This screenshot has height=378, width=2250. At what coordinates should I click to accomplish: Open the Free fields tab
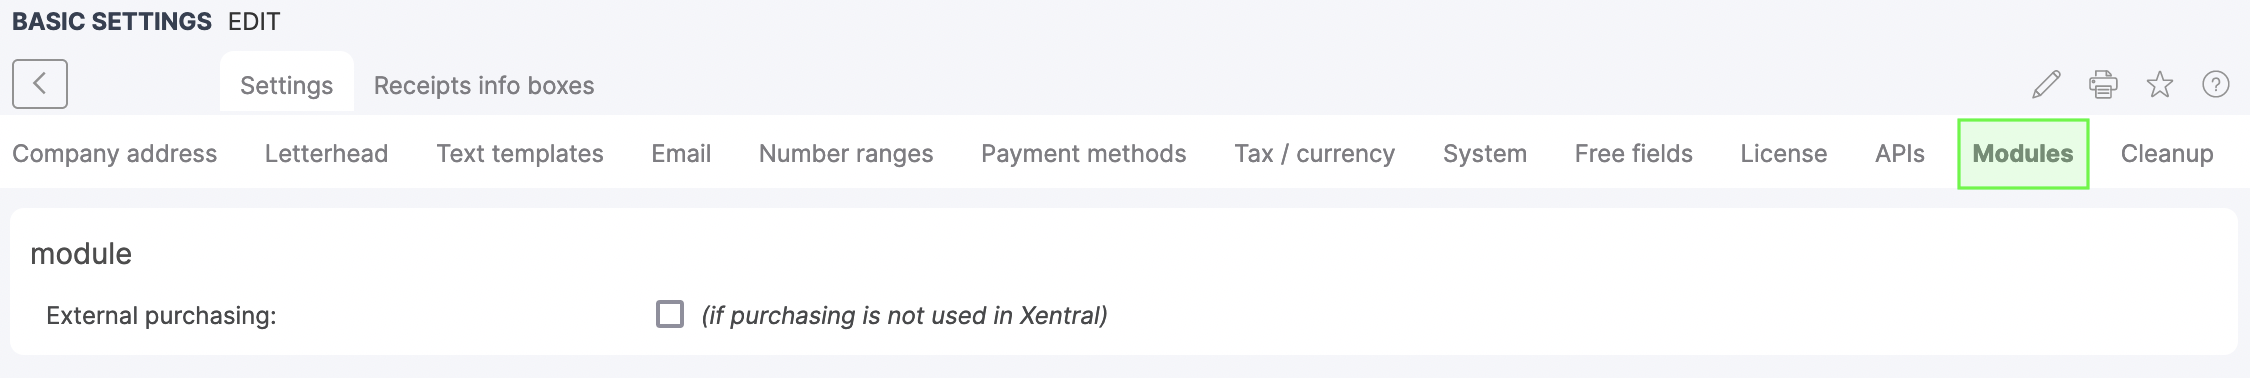click(x=1634, y=153)
